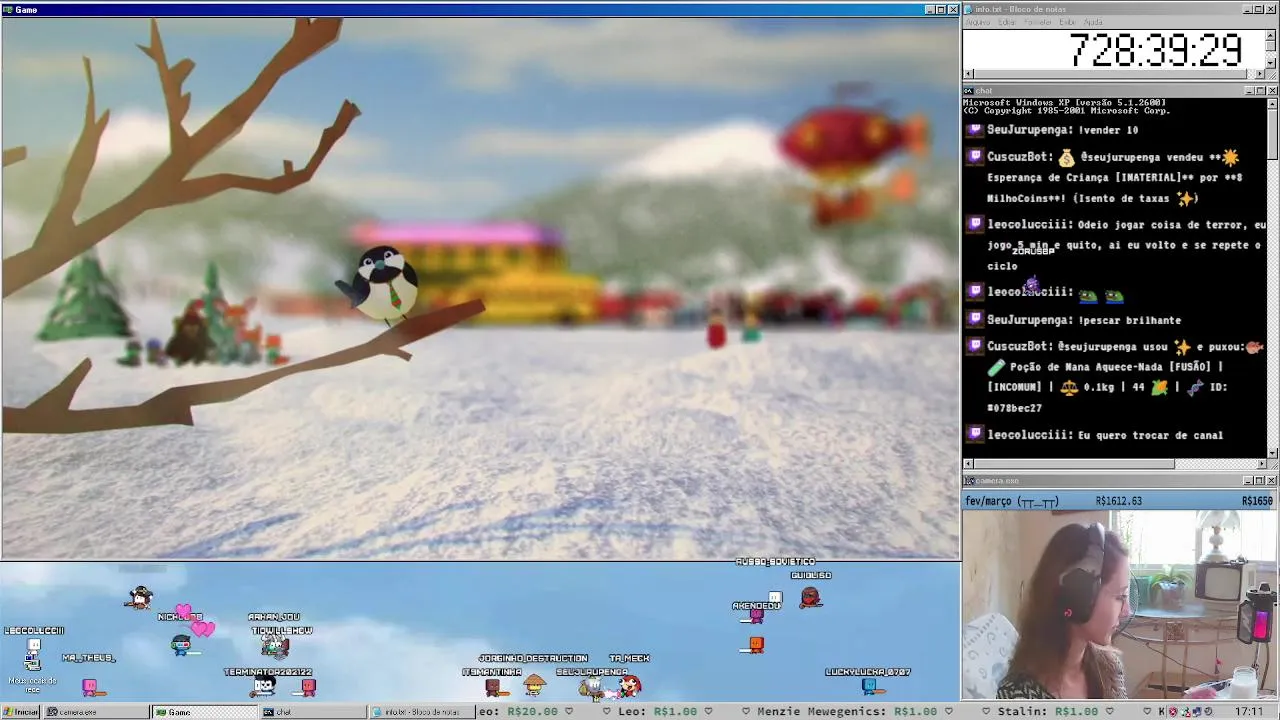Click the system tray clock 17:11
1280x720 pixels.
point(1249,712)
